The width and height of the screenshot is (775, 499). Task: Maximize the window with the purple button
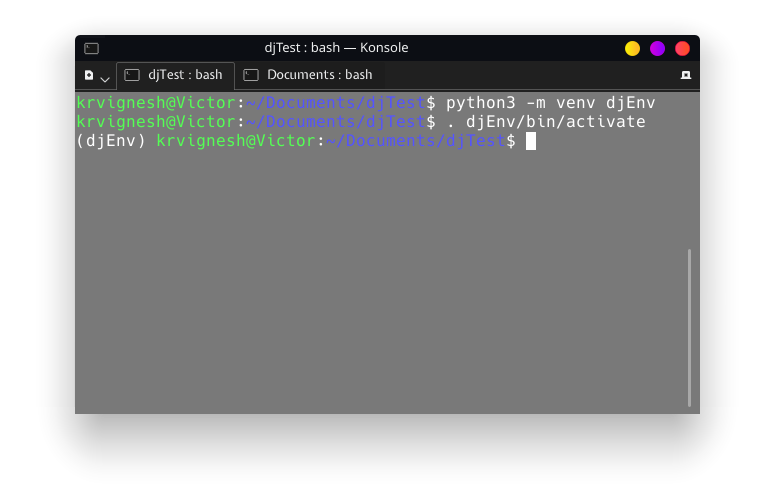(657, 48)
